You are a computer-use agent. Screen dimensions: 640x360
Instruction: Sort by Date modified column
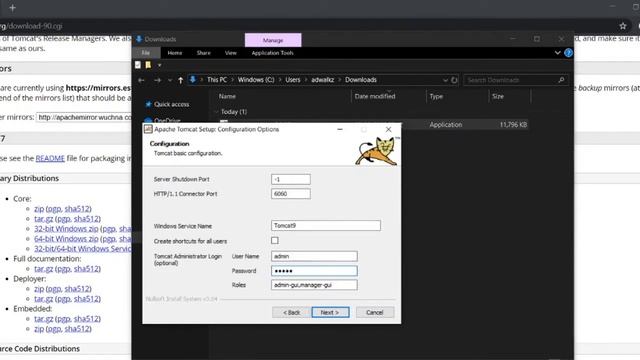(x=375, y=96)
